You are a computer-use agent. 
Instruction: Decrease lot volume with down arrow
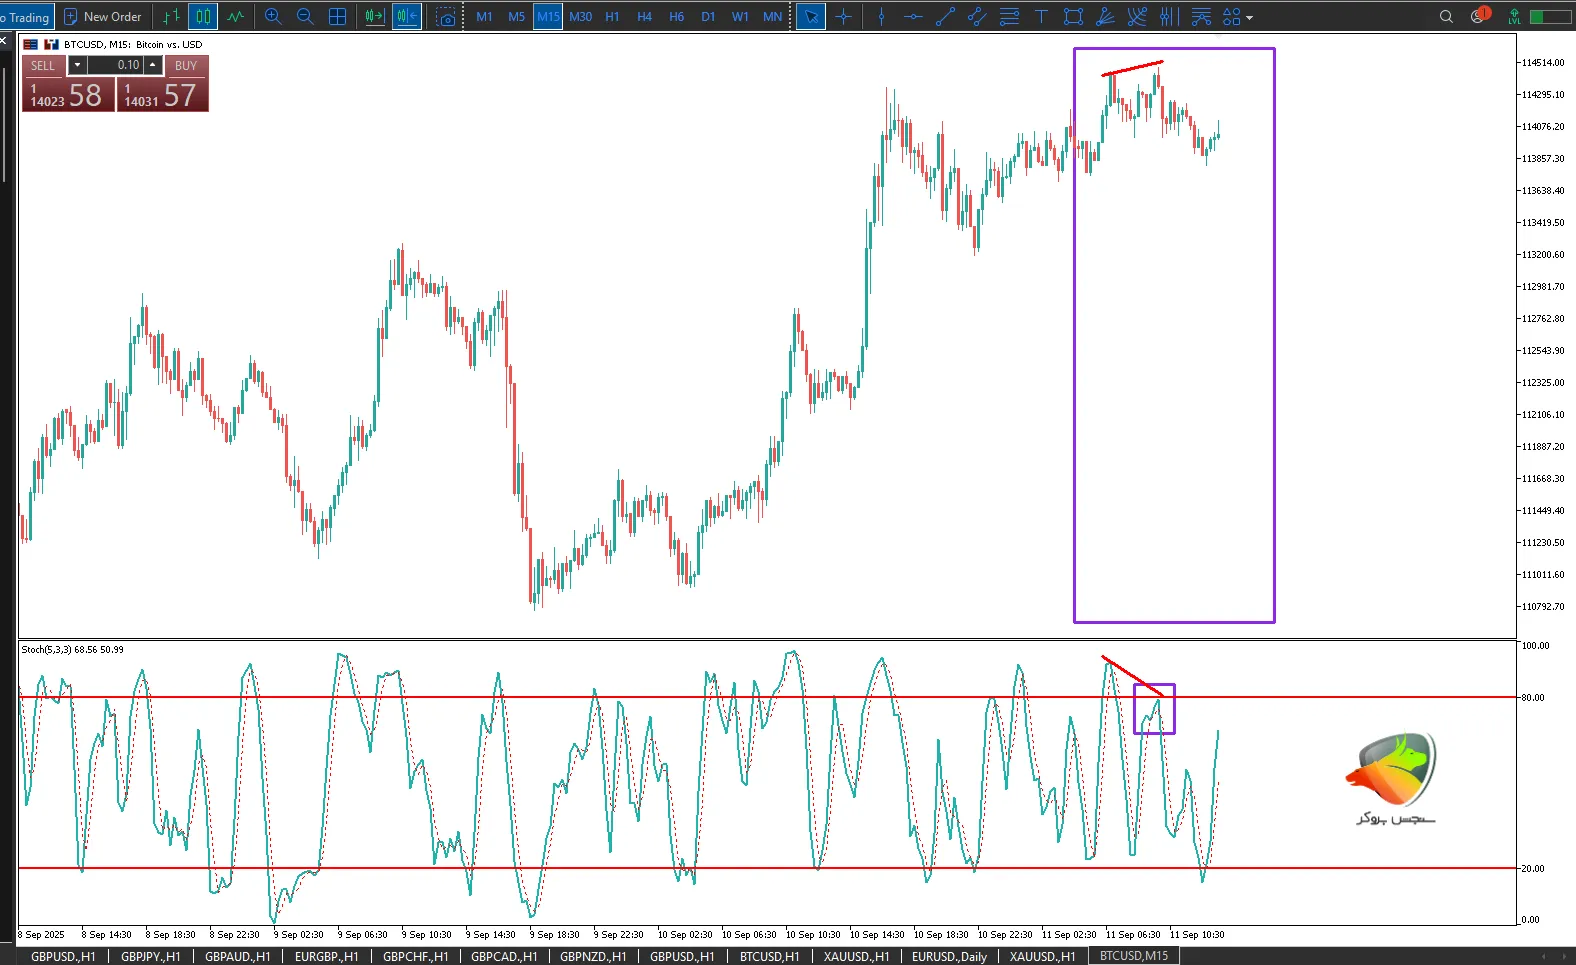click(x=77, y=65)
